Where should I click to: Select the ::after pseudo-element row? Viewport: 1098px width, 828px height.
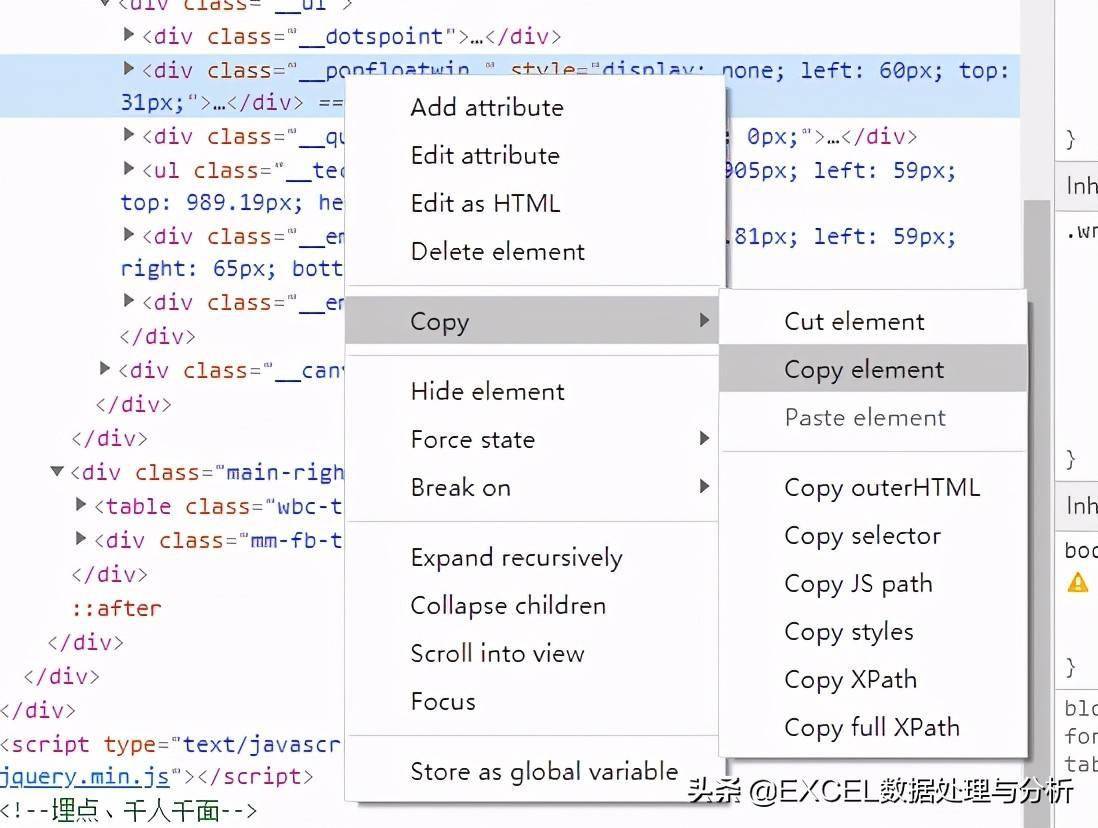tap(116, 608)
